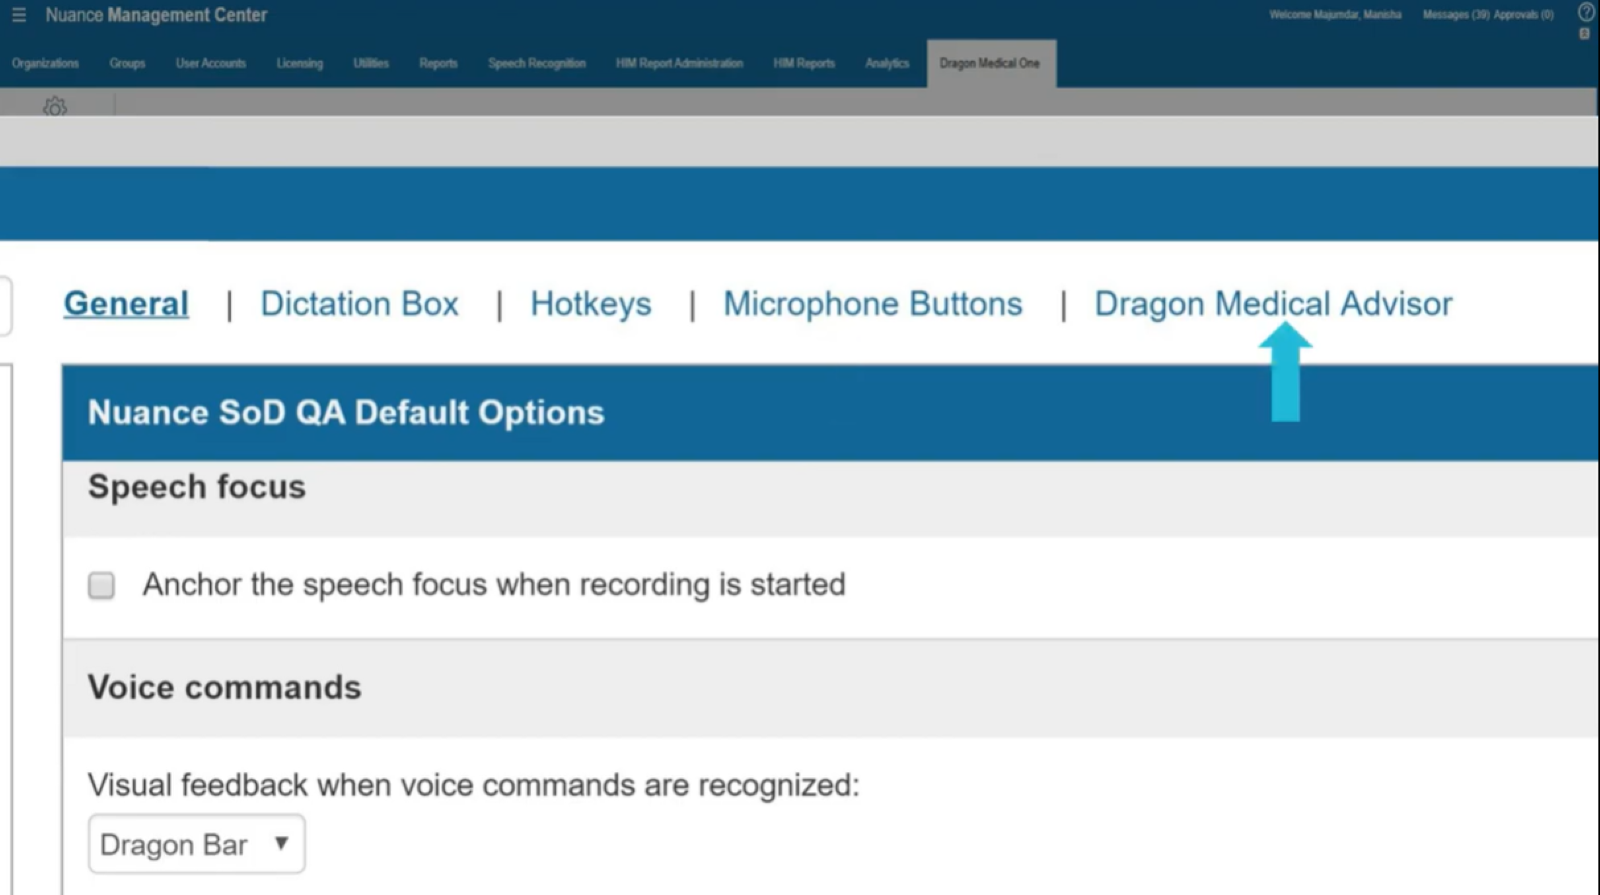This screenshot has width=1600, height=895.
Task: Open Messages (39) link
Action: tap(1456, 15)
